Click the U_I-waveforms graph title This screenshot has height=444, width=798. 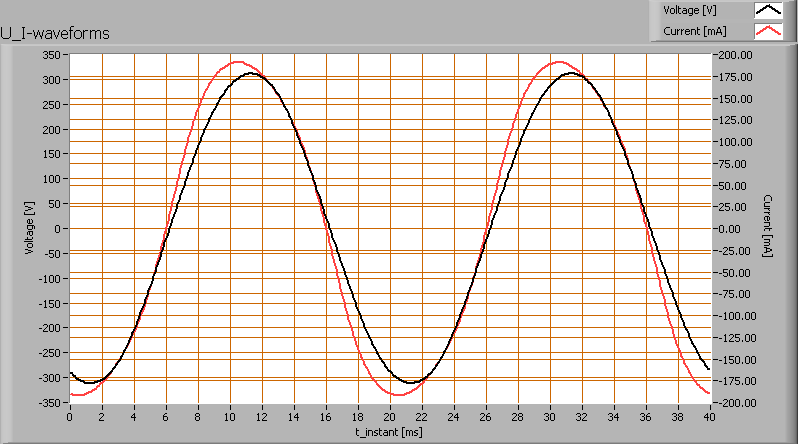[x=57, y=34]
